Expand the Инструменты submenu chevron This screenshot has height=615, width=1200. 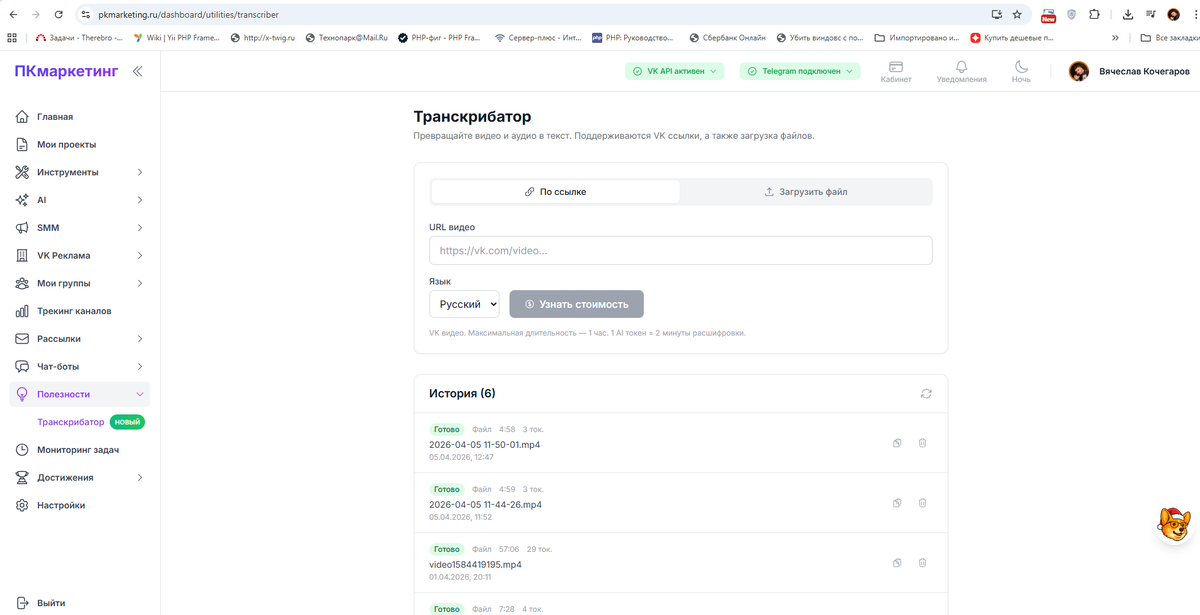140,172
